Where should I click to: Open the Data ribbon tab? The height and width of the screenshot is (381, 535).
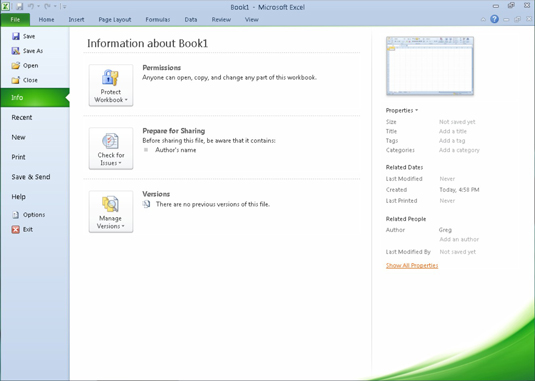[191, 19]
